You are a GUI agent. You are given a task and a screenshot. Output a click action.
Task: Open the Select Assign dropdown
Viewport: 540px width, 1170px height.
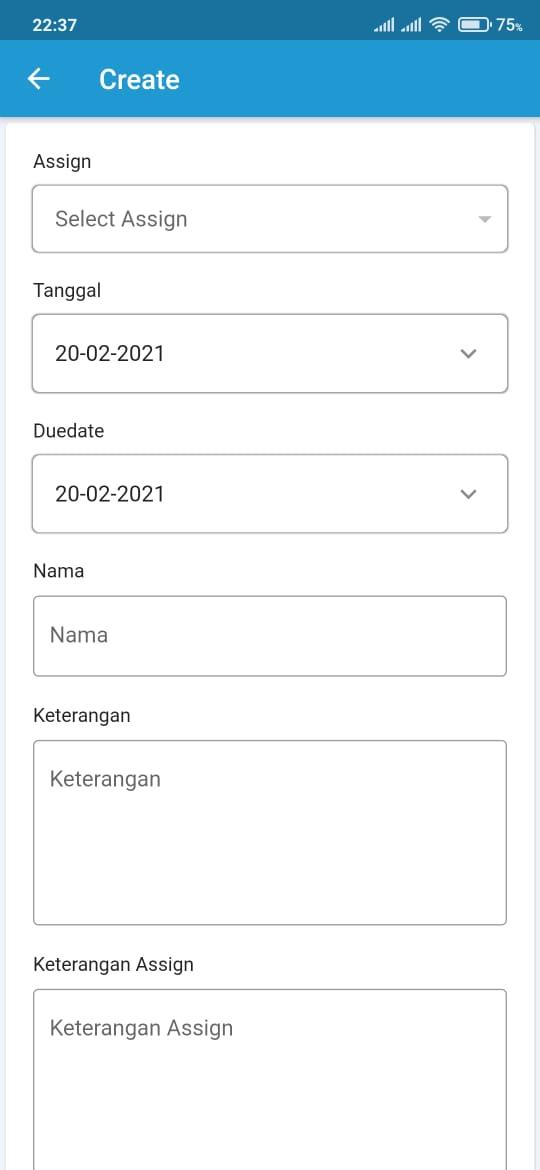pos(270,219)
